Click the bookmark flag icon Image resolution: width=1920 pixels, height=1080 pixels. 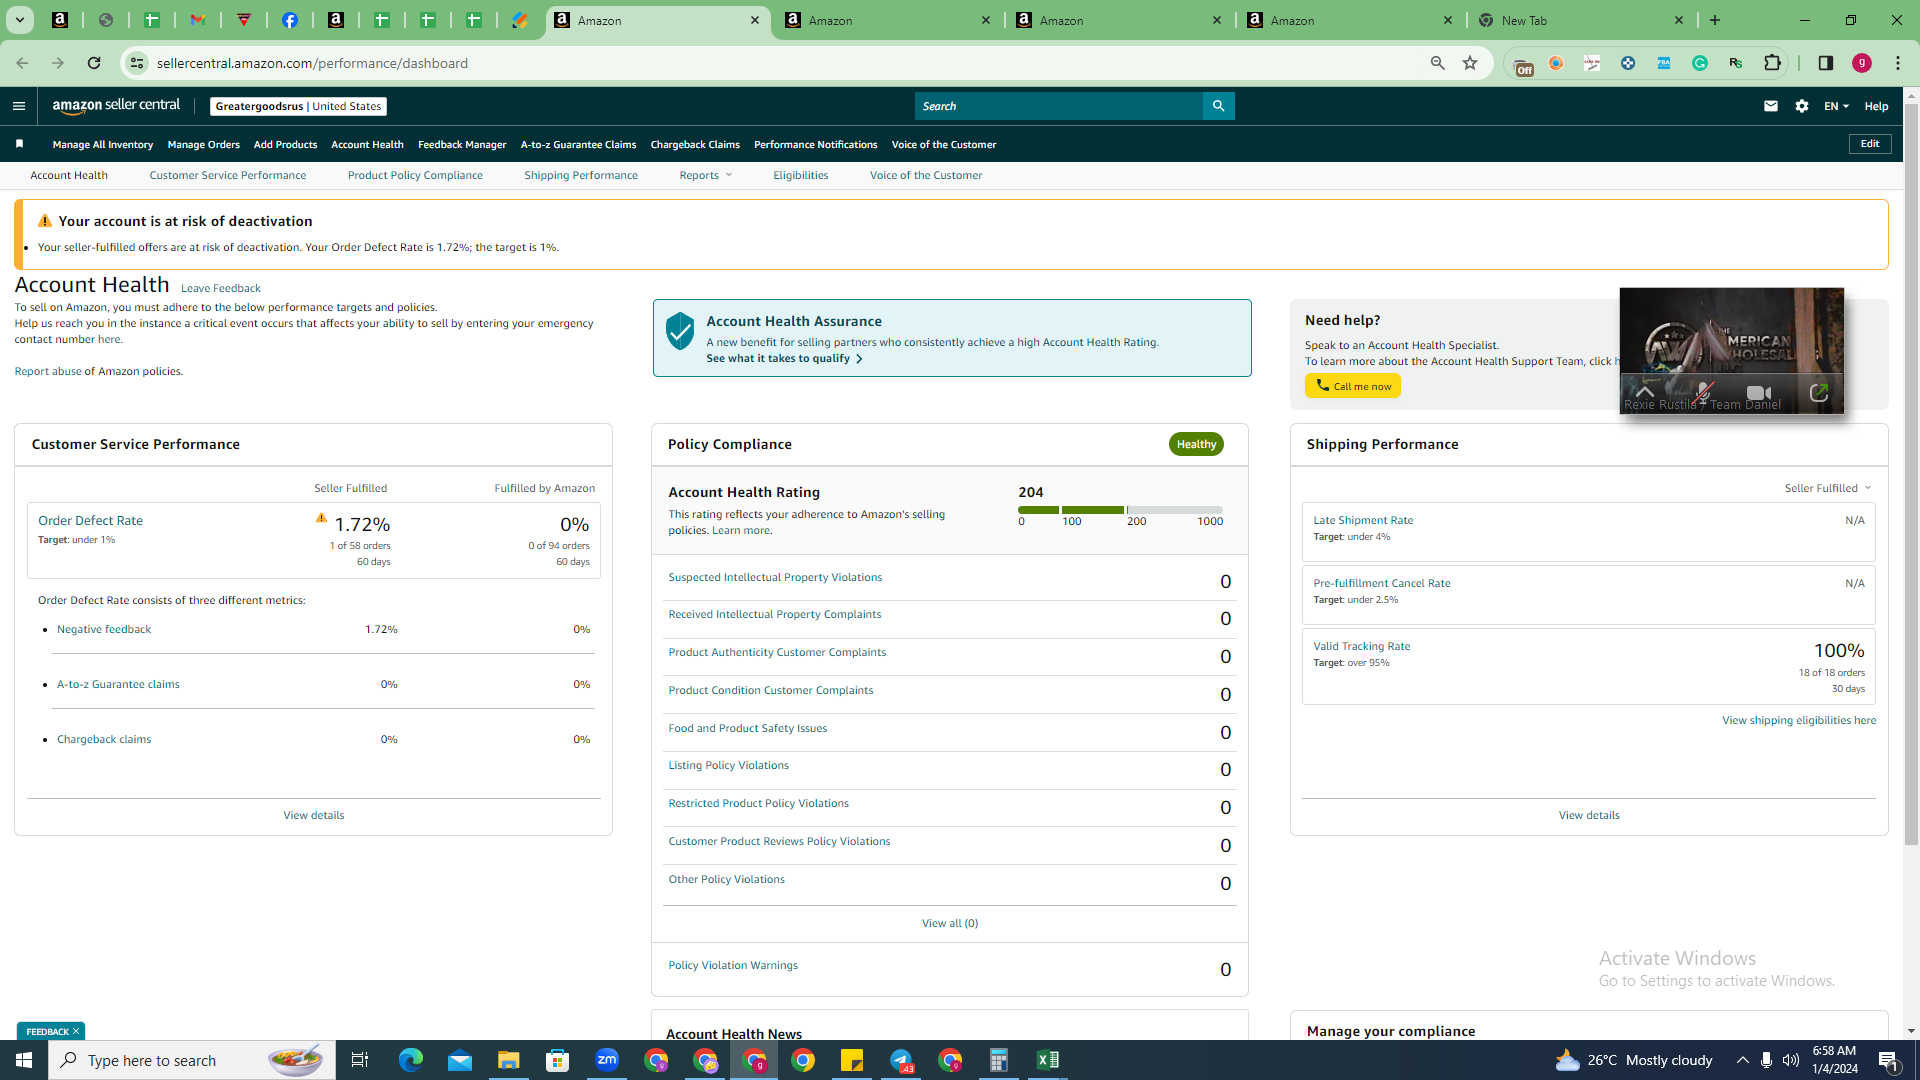pos(19,144)
